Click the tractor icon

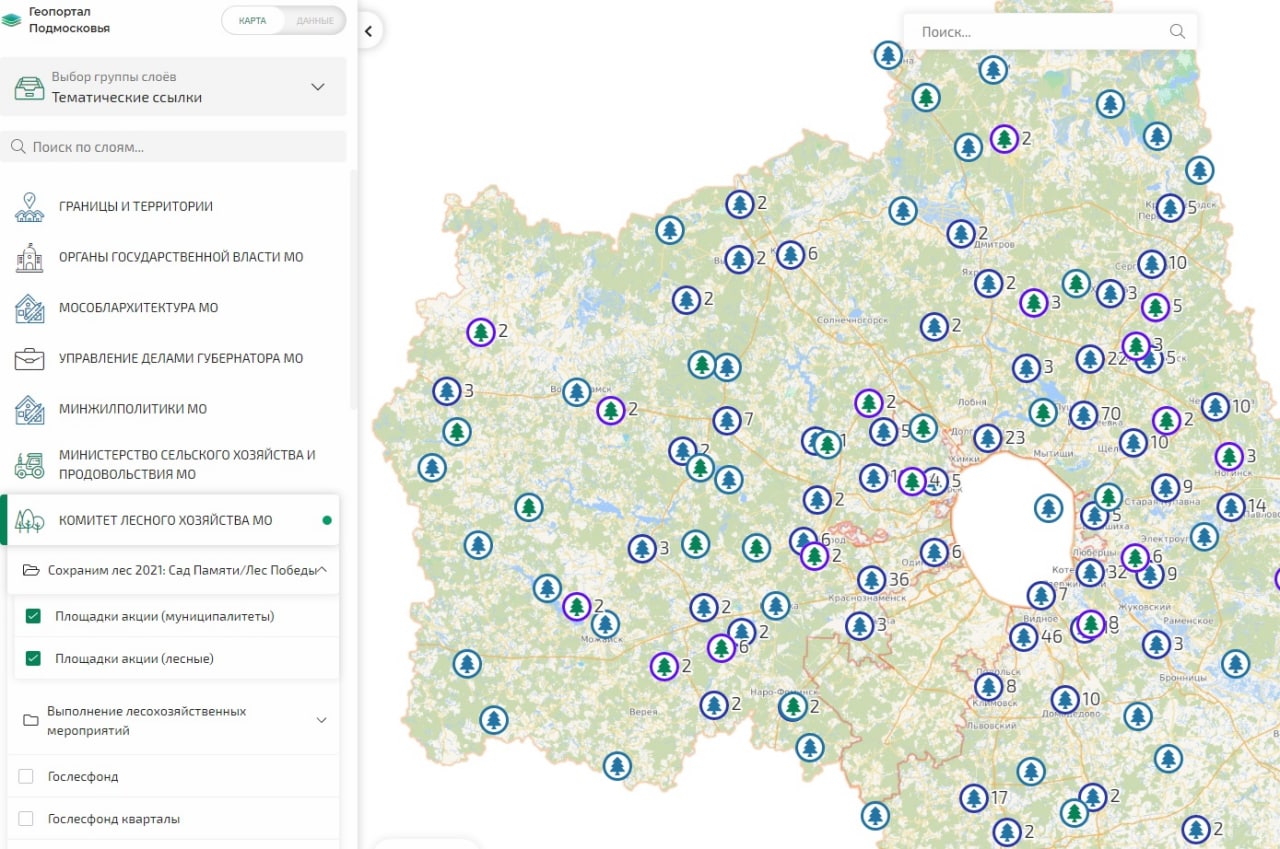(x=29, y=464)
